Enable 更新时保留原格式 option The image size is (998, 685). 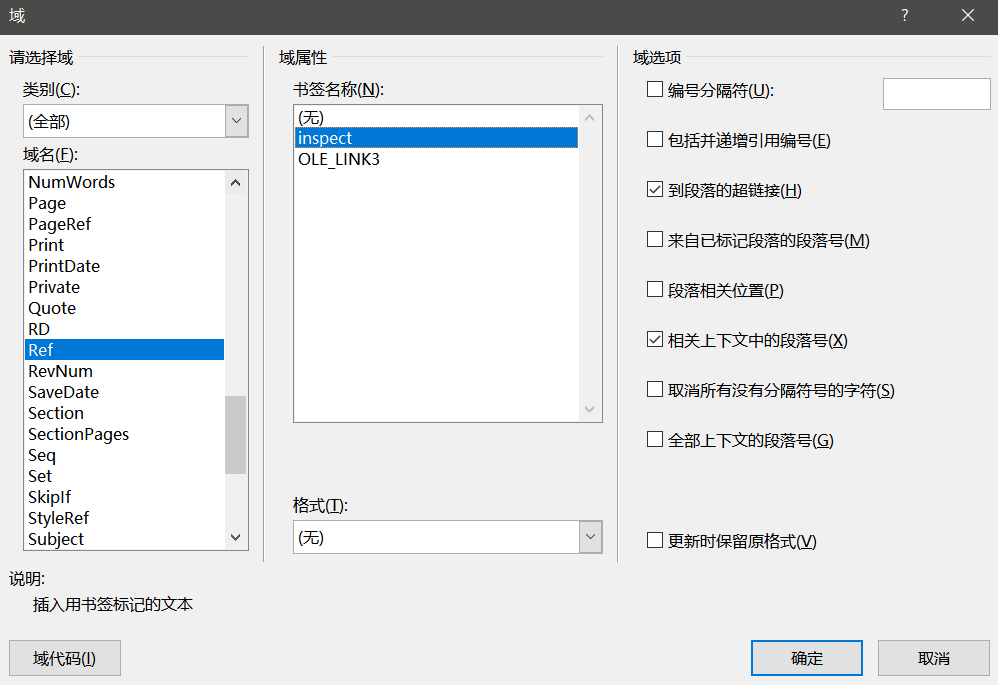point(654,541)
